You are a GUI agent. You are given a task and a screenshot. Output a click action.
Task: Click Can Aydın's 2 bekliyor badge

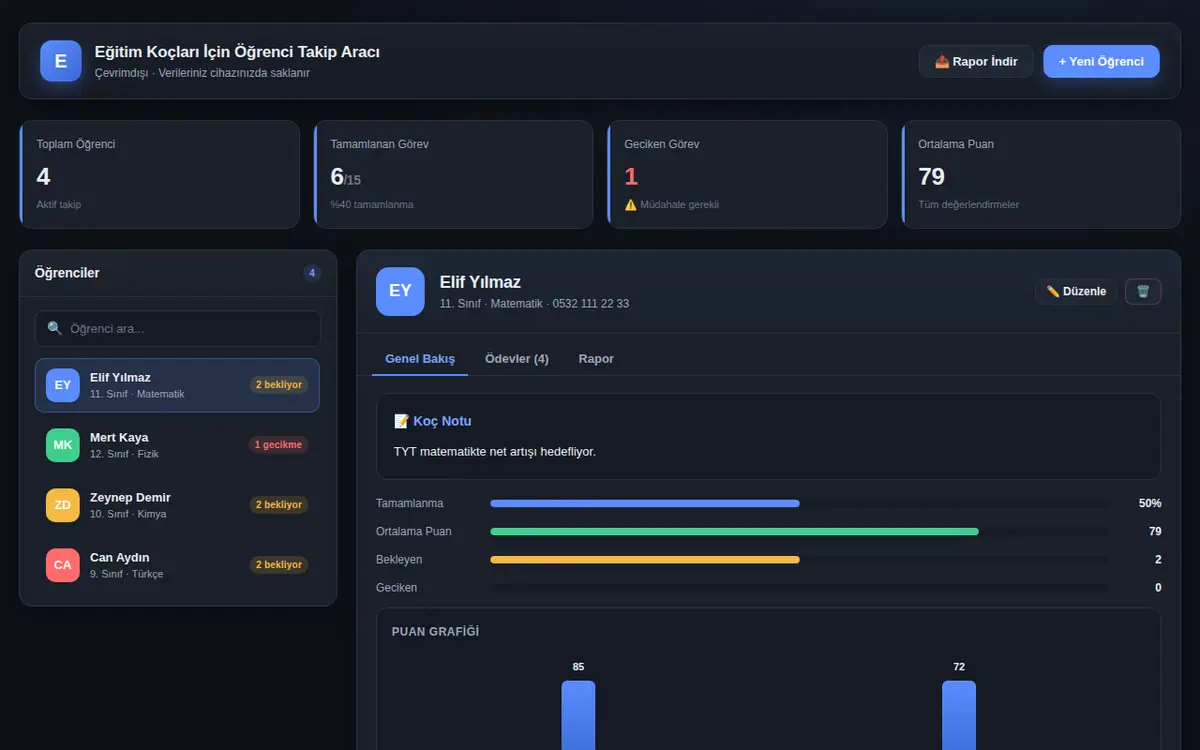pos(278,565)
